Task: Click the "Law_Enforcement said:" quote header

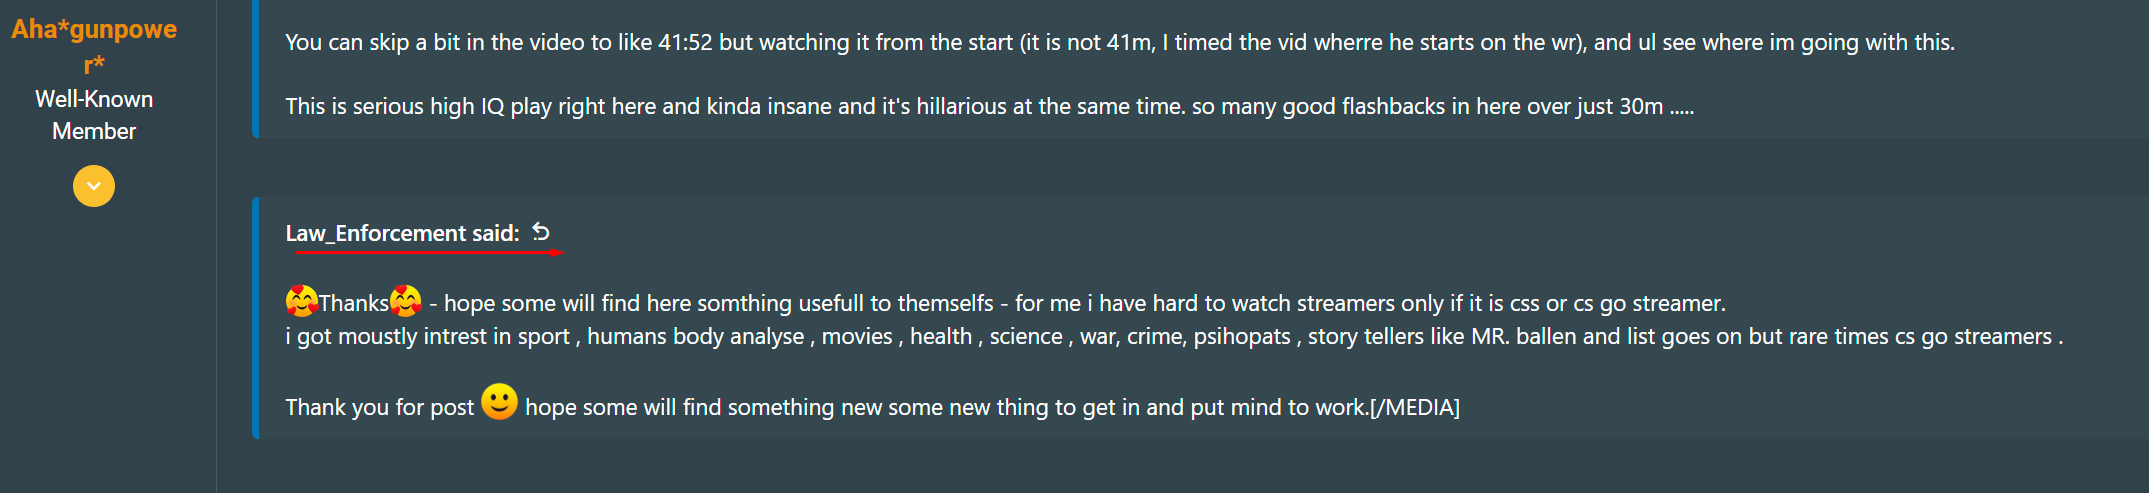Action: 402,233
